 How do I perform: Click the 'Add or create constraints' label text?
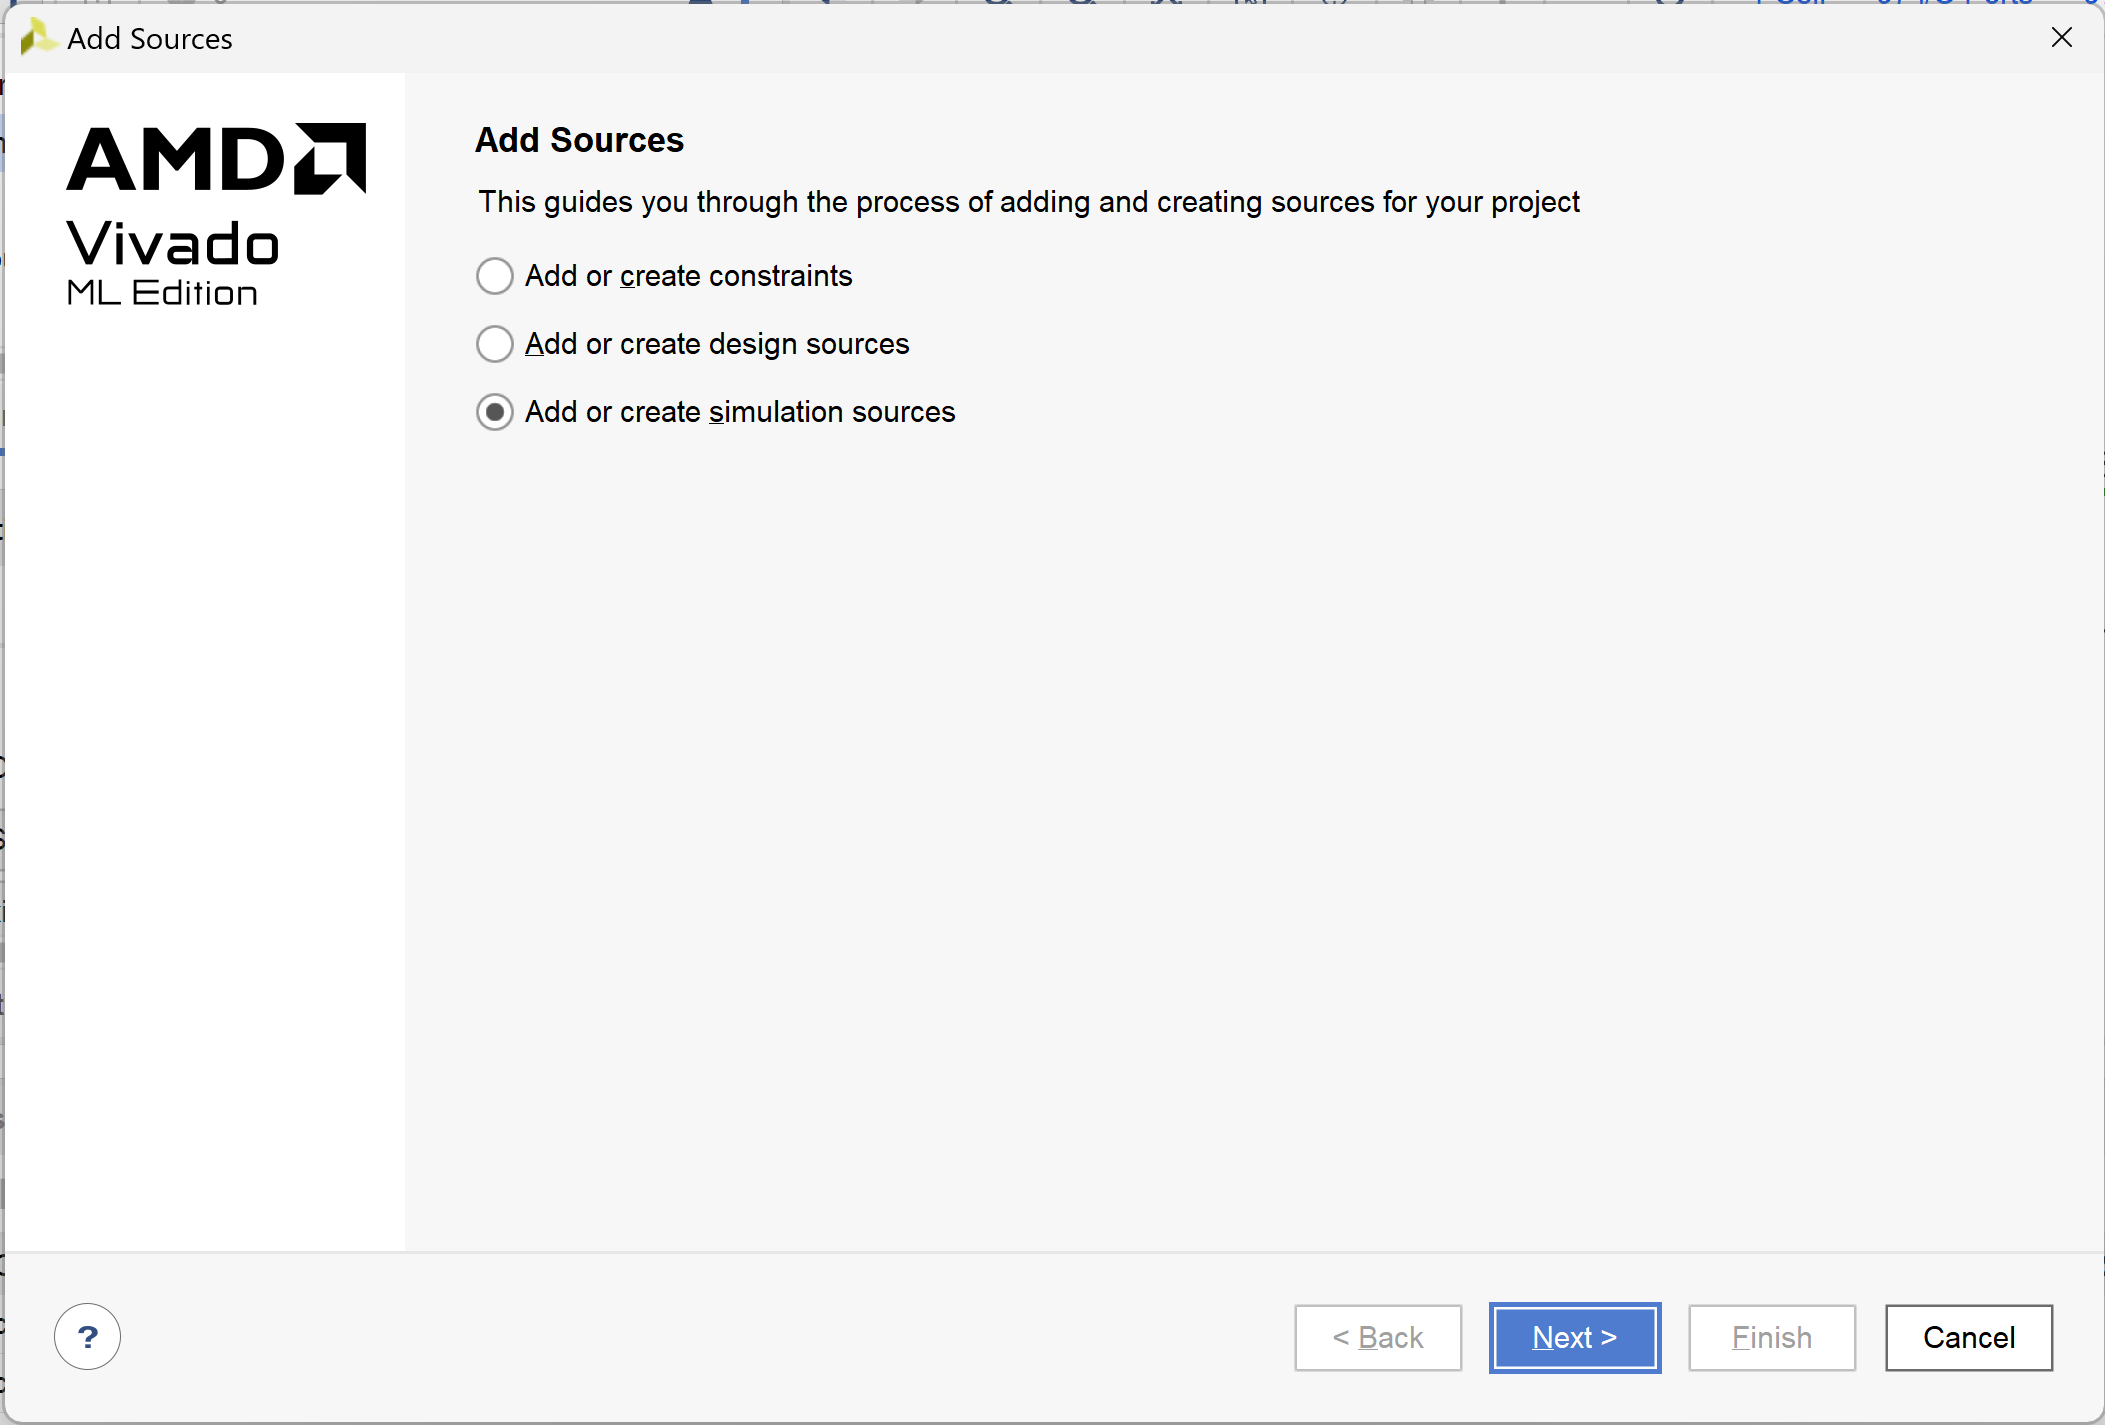pos(688,276)
